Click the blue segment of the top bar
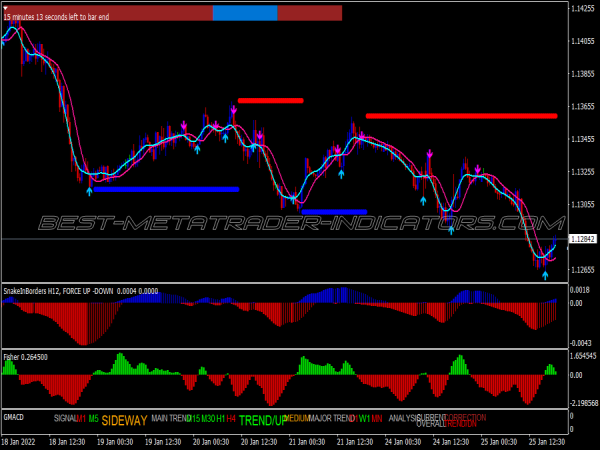Screen dimensions: 600x450 [x=245, y=13]
